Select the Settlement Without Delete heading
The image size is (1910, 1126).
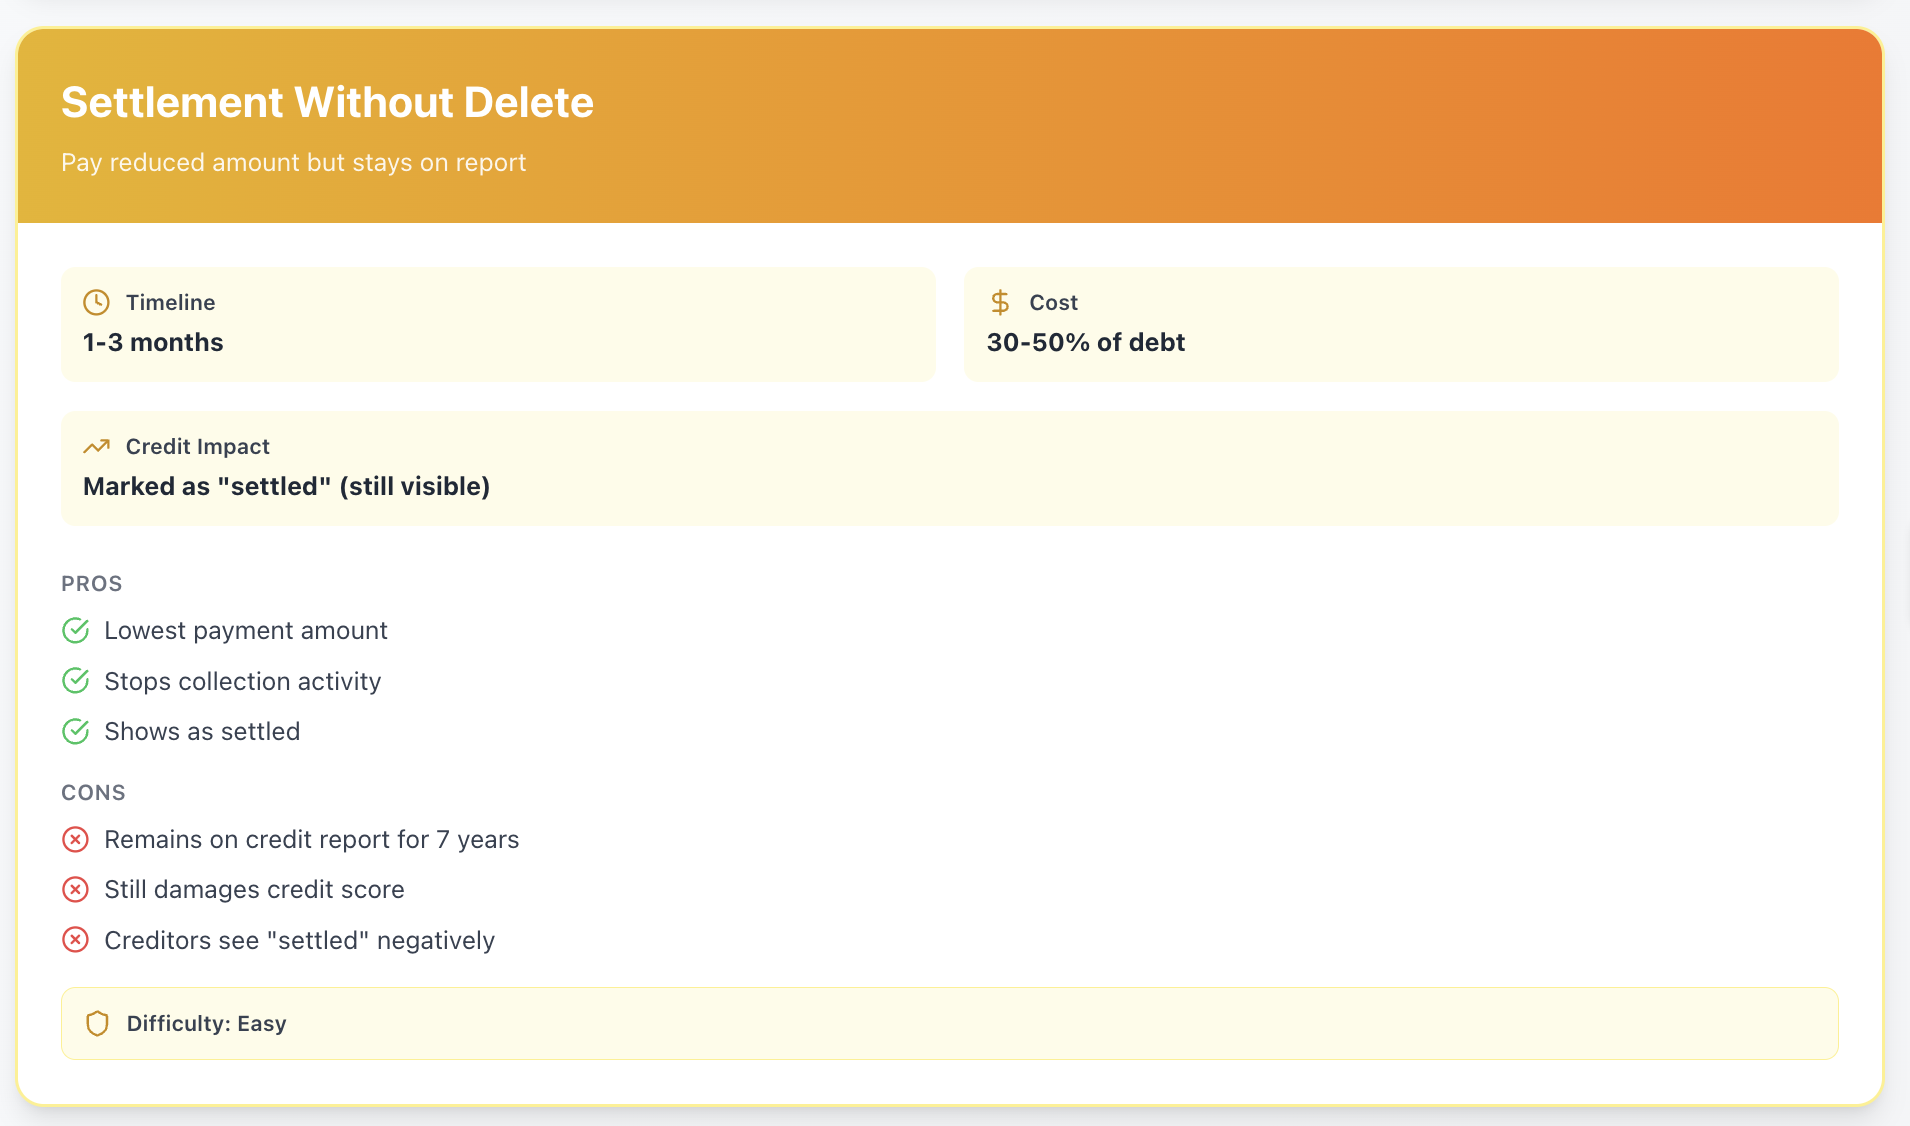click(327, 102)
